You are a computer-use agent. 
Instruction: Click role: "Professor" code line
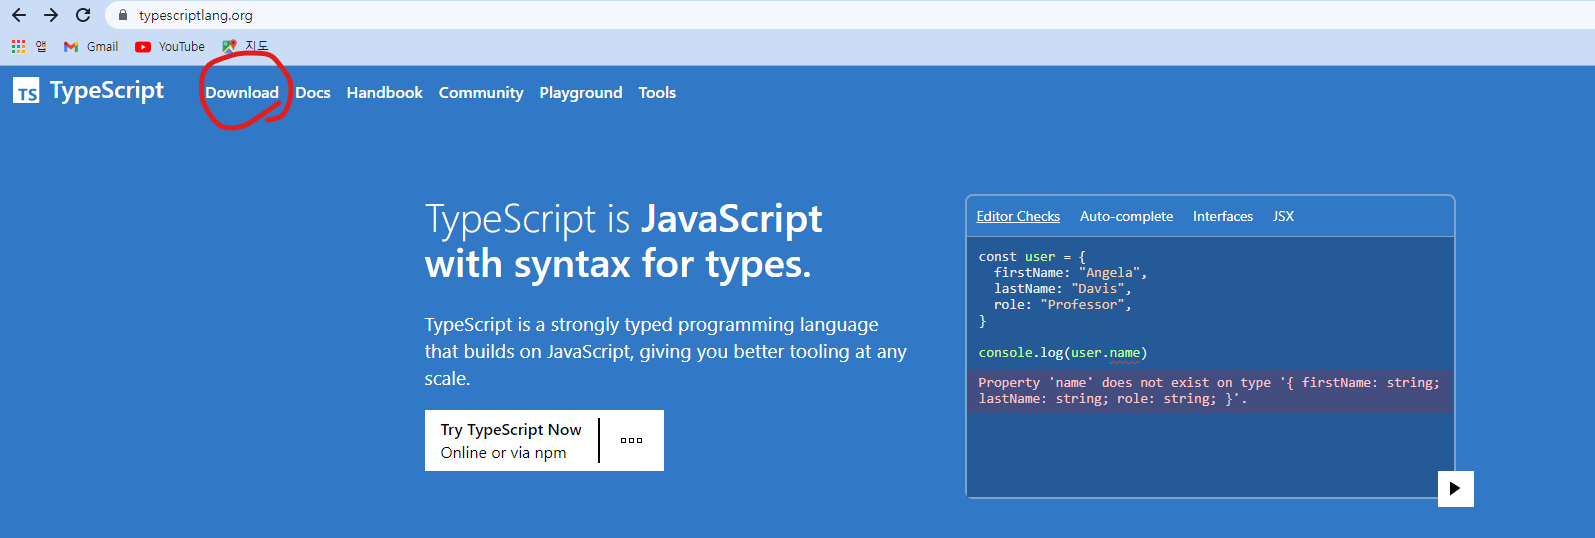(x=1062, y=305)
